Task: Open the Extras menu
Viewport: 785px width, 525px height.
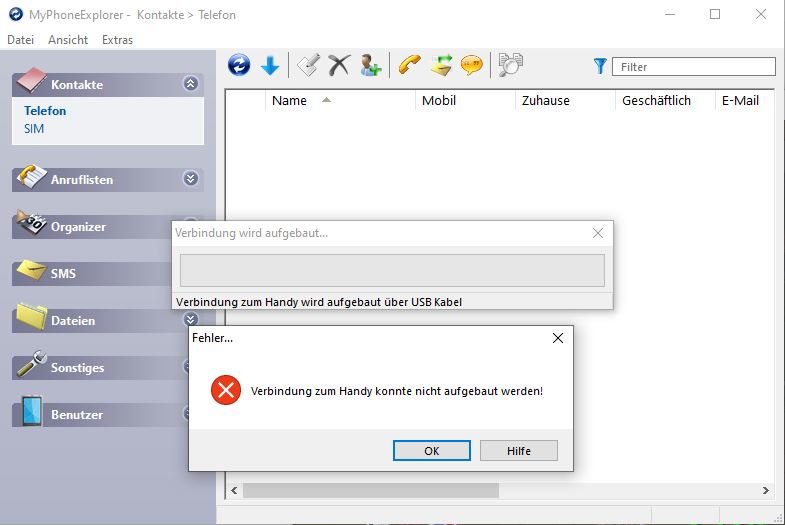Action: [117, 40]
